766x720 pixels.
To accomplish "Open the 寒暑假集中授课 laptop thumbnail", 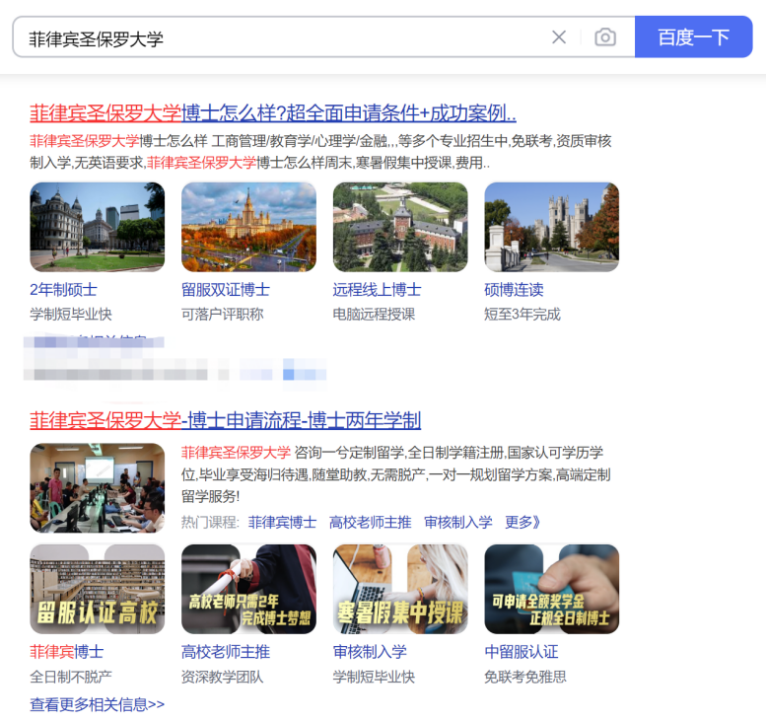I will [400, 589].
